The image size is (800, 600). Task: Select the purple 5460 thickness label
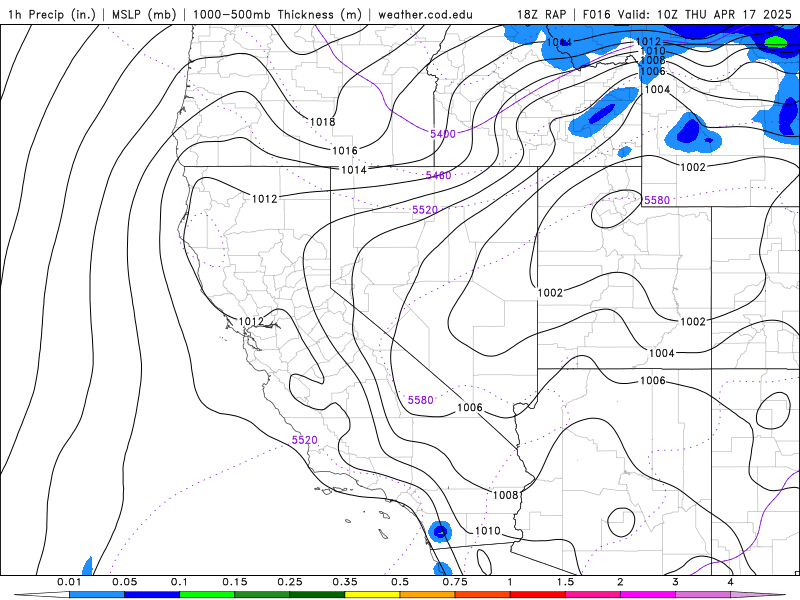[439, 176]
